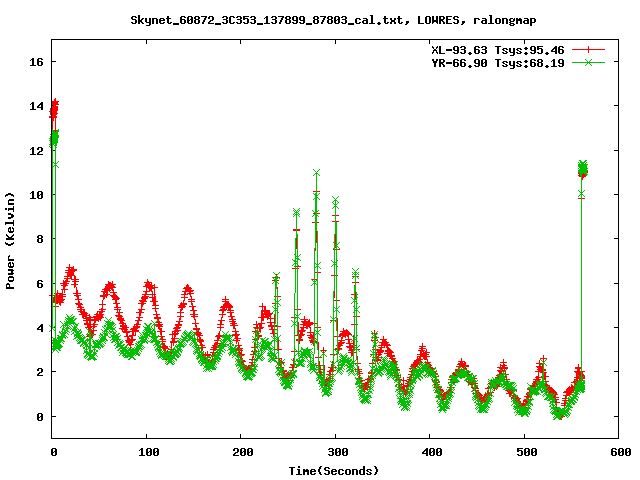Click y-axis tick label 16

tap(36, 62)
